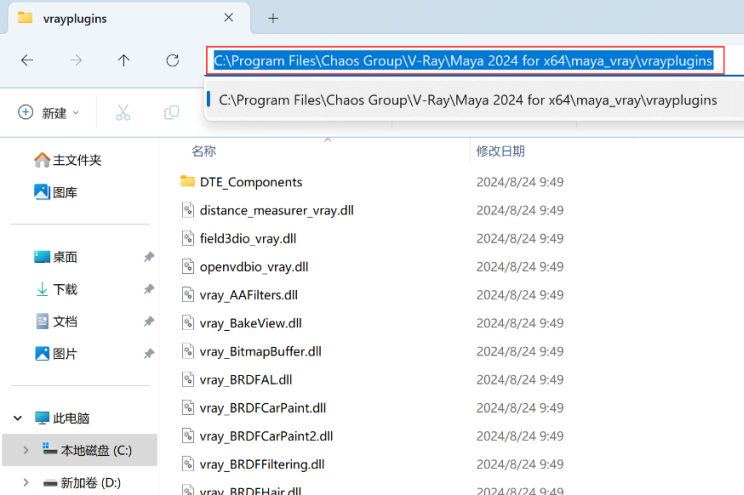Click the Back navigation arrow
Screen dimensions: 744x495
click(x=27, y=60)
